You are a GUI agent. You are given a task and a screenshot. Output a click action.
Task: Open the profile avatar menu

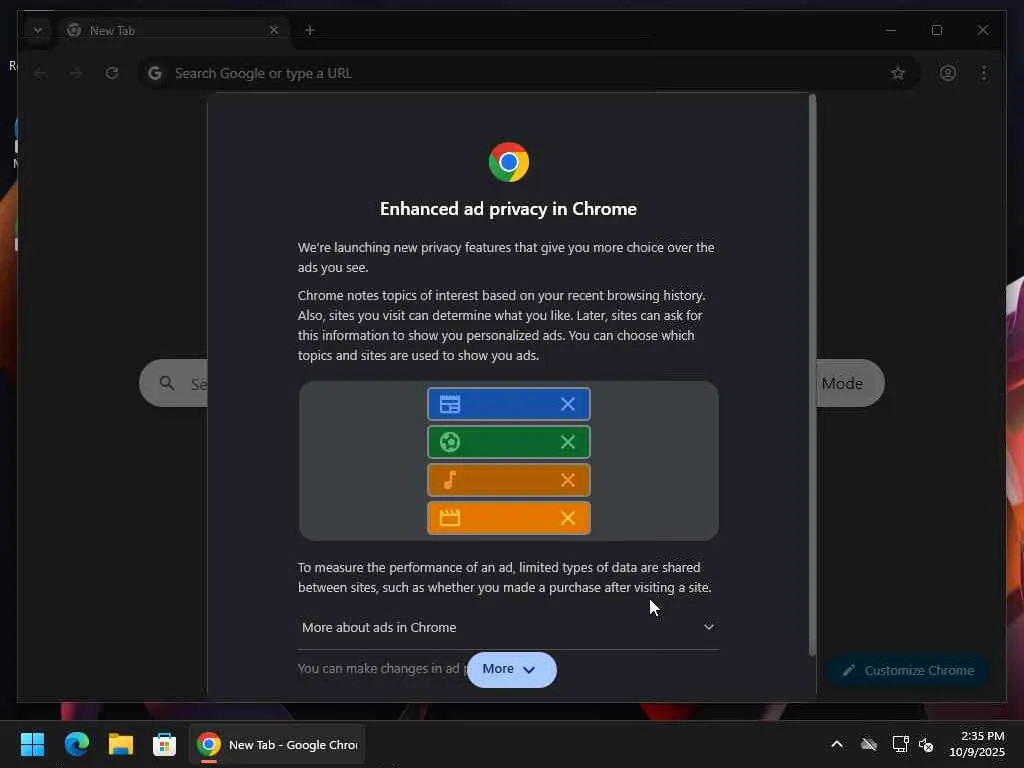(948, 73)
